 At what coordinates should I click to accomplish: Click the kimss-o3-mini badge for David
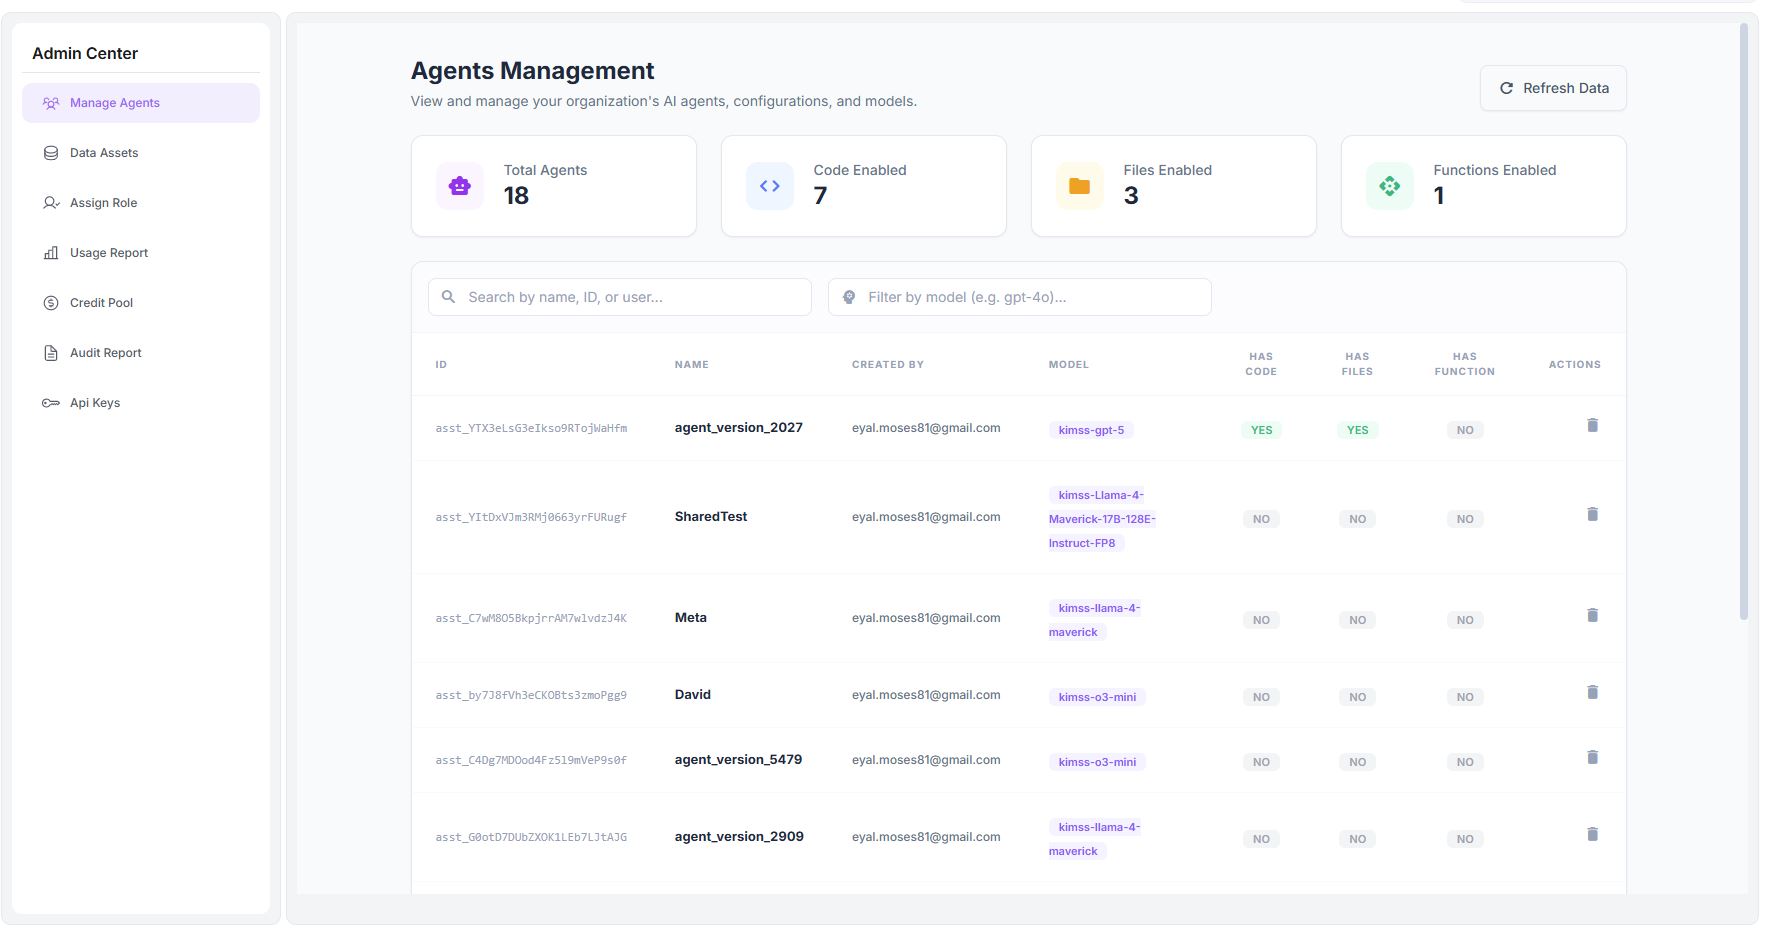pyautogui.click(x=1096, y=697)
